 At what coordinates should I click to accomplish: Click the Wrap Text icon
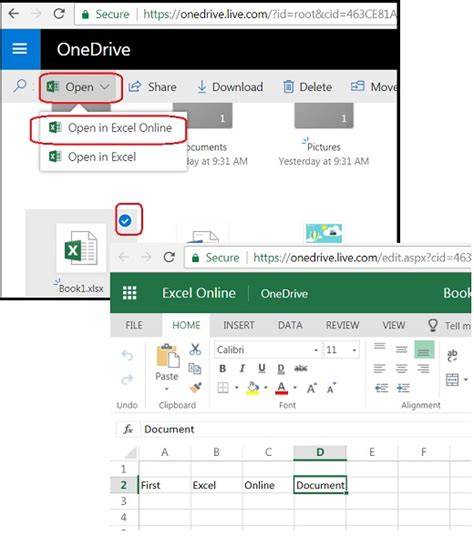pyautogui.click(x=452, y=356)
